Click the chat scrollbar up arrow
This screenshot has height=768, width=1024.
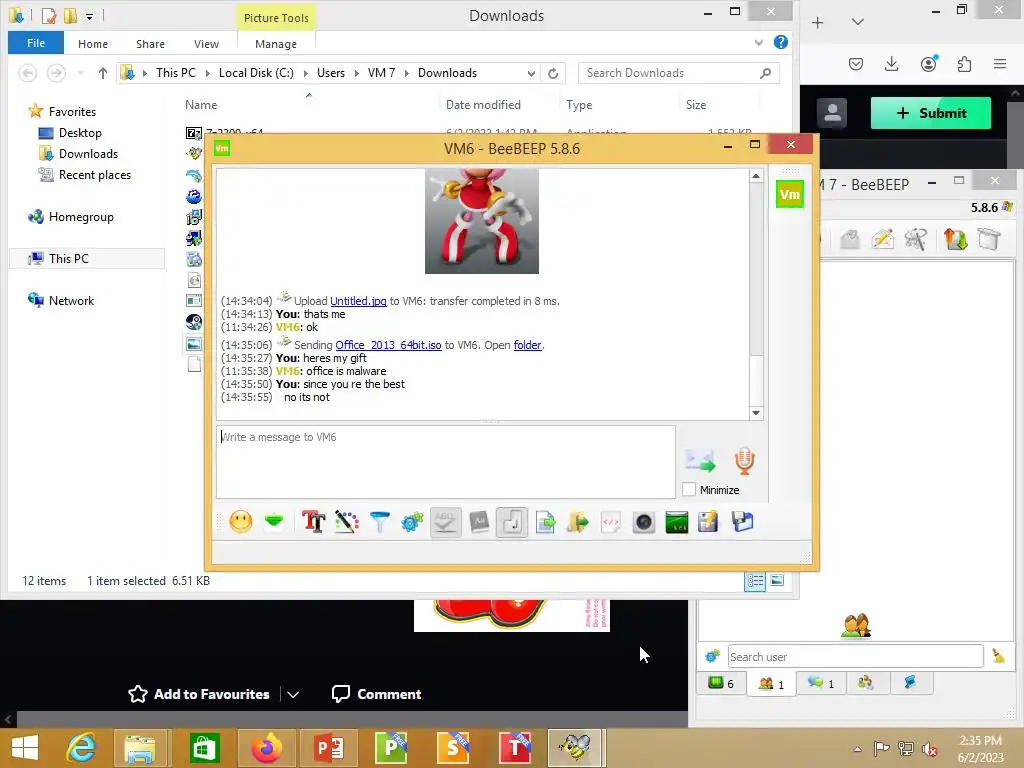[756, 176]
